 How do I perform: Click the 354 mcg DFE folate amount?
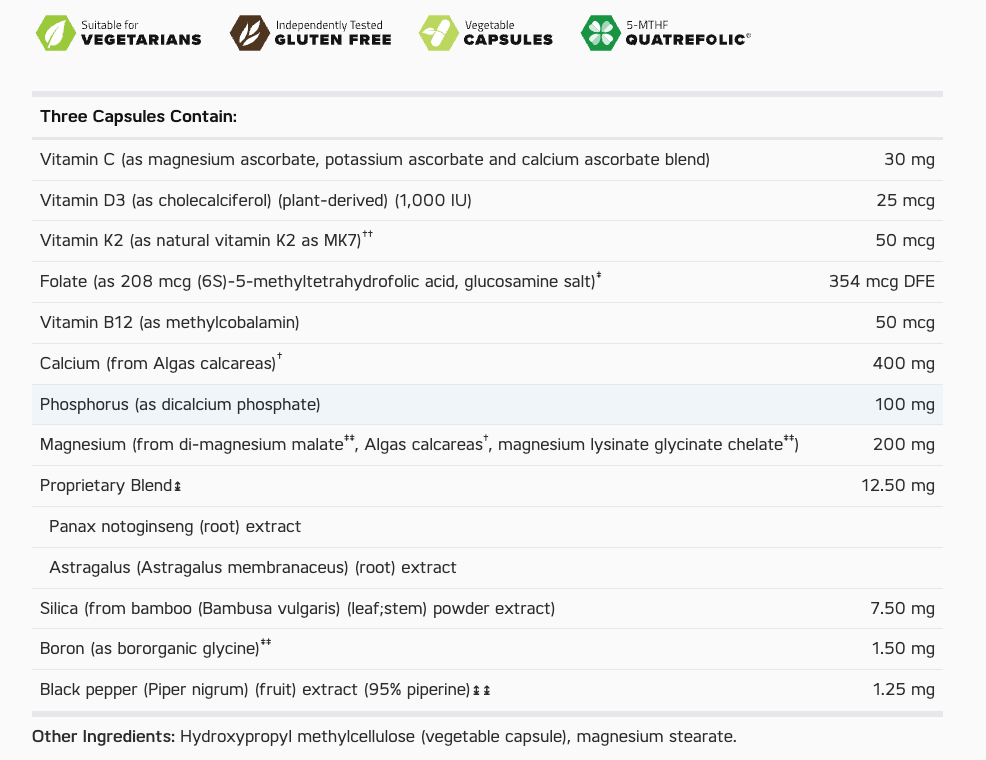tap(881, 282)
